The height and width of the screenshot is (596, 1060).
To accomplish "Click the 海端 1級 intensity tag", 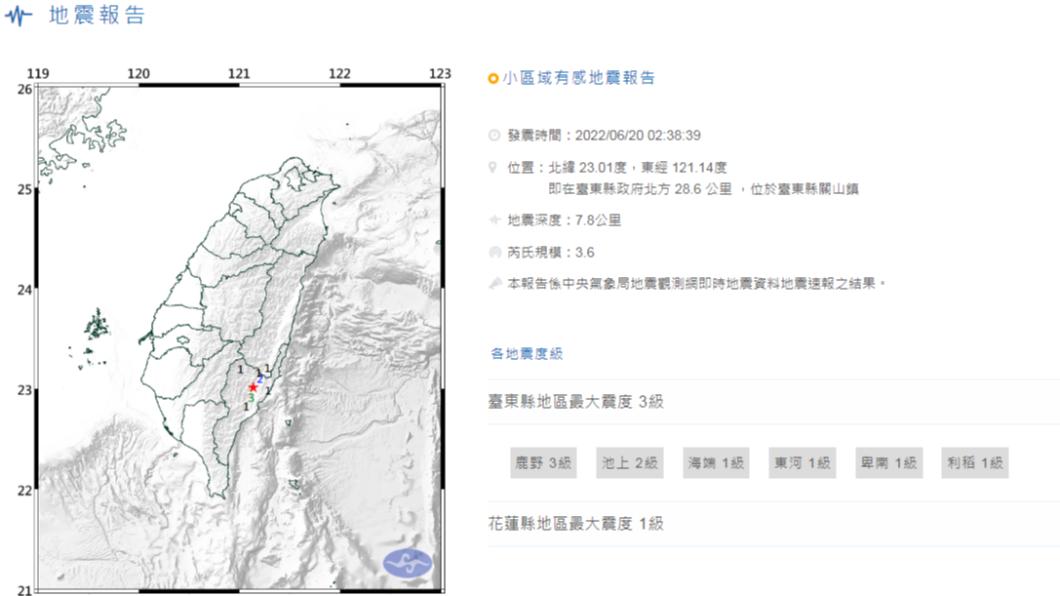I will 716,463.
